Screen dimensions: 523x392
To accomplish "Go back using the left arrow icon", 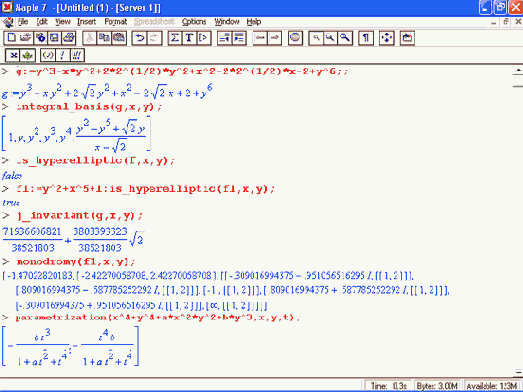I will pos(260,38).
